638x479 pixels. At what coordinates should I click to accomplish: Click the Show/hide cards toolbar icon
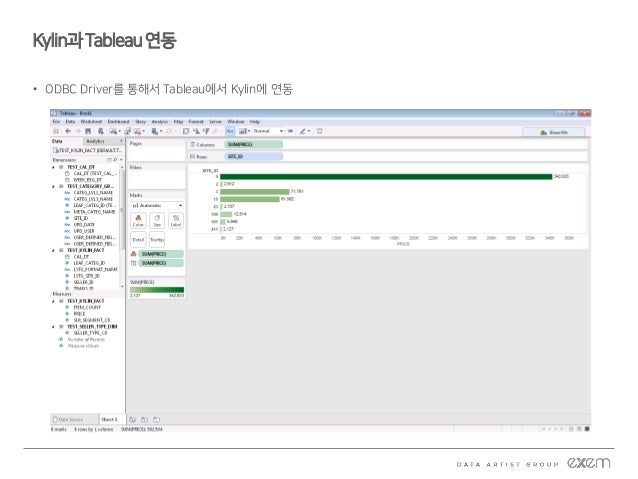tap(244, 131)
